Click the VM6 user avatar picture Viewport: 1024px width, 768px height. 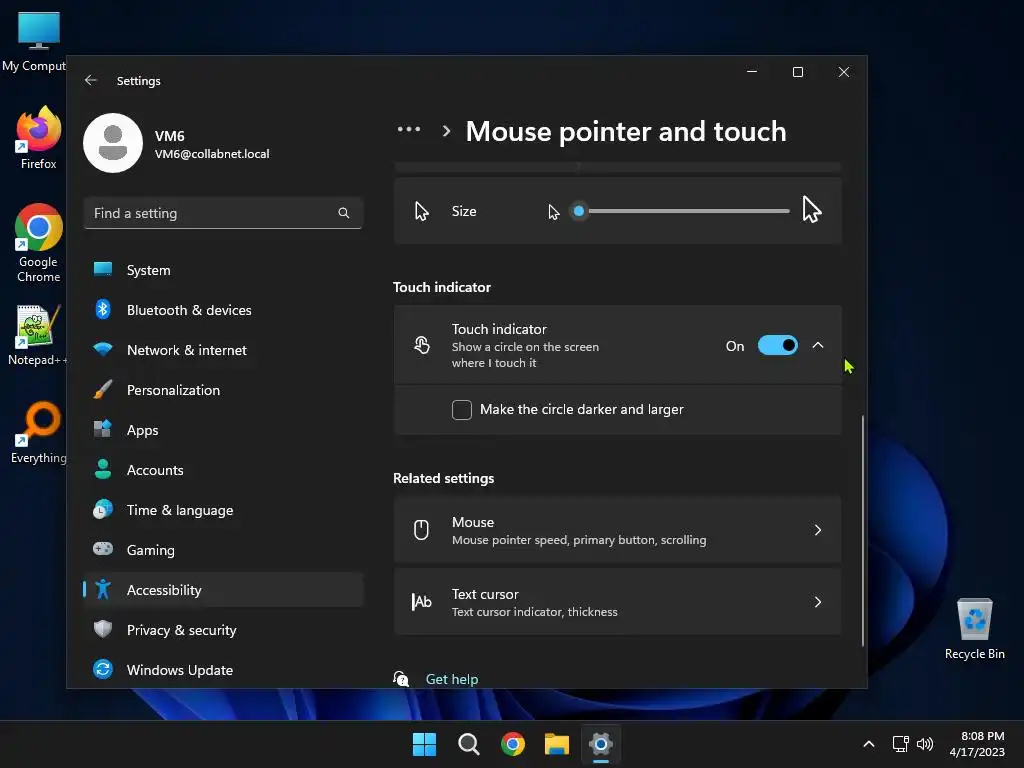point(113,143)
